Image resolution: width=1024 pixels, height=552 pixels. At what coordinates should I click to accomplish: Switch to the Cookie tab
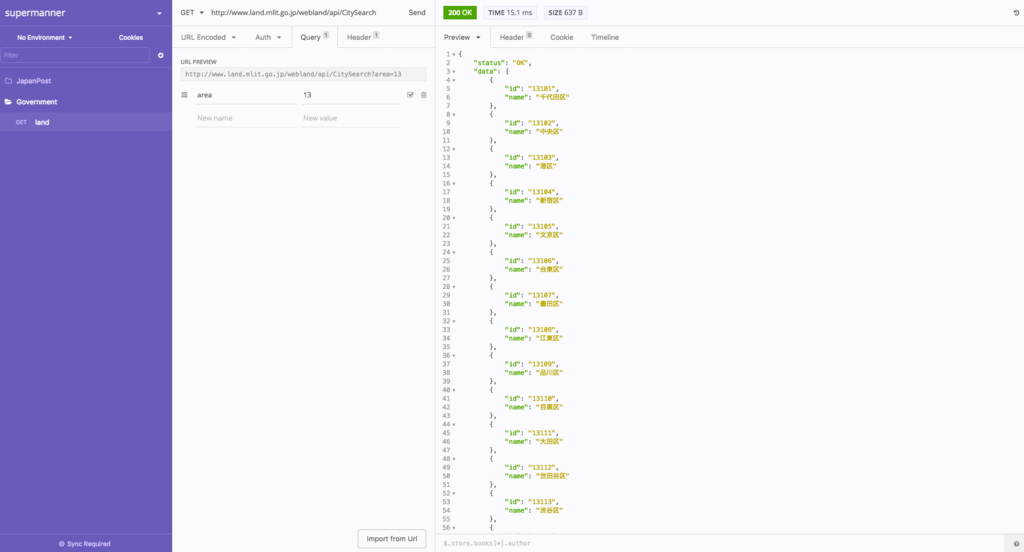[x=562, y=37]
